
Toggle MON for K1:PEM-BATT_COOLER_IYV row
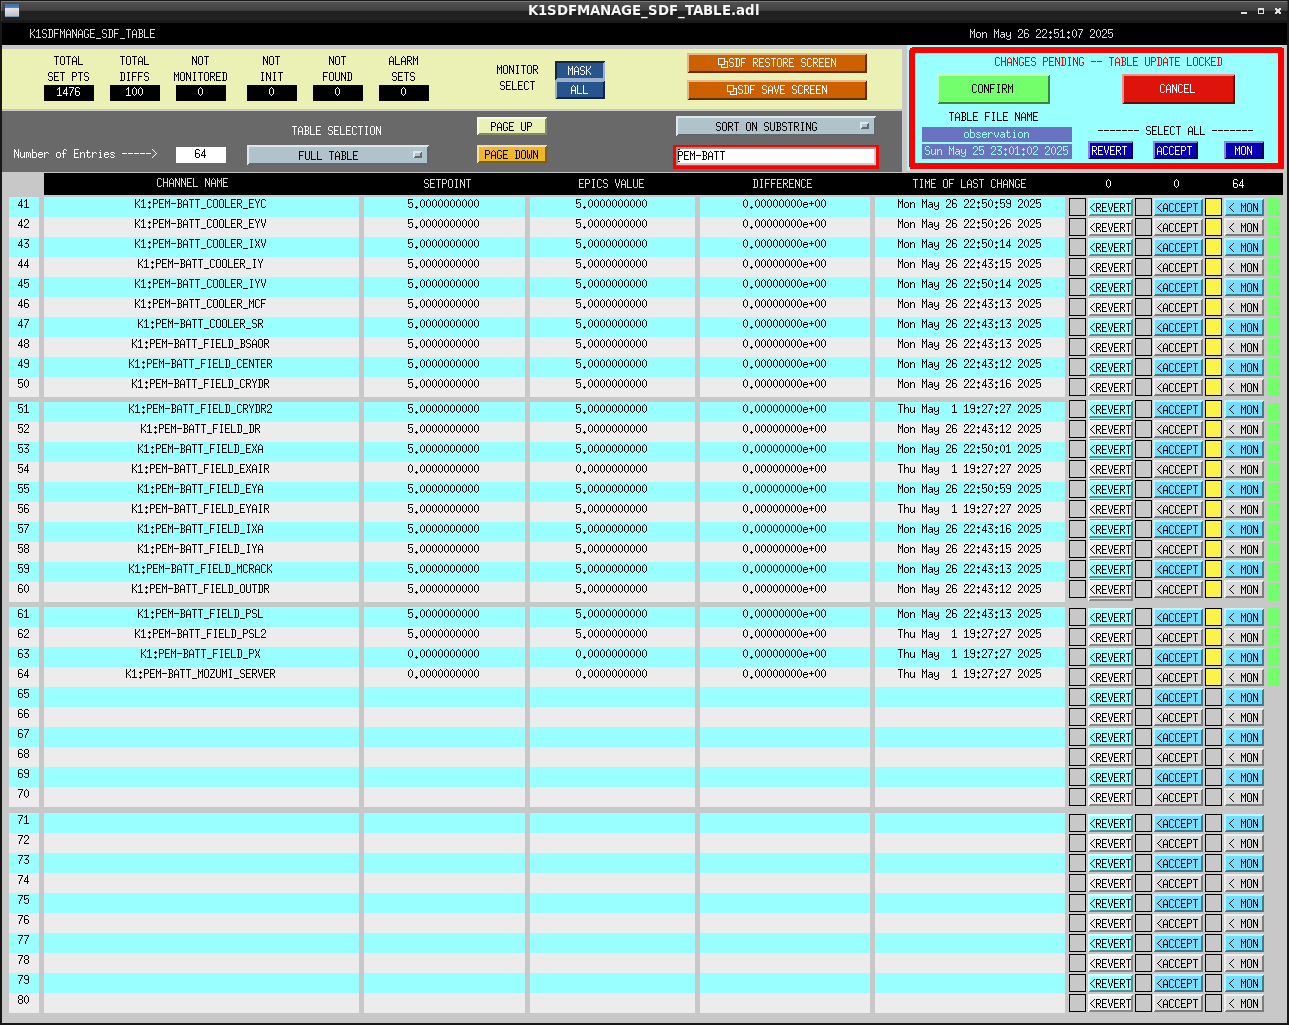[1245, 288]
